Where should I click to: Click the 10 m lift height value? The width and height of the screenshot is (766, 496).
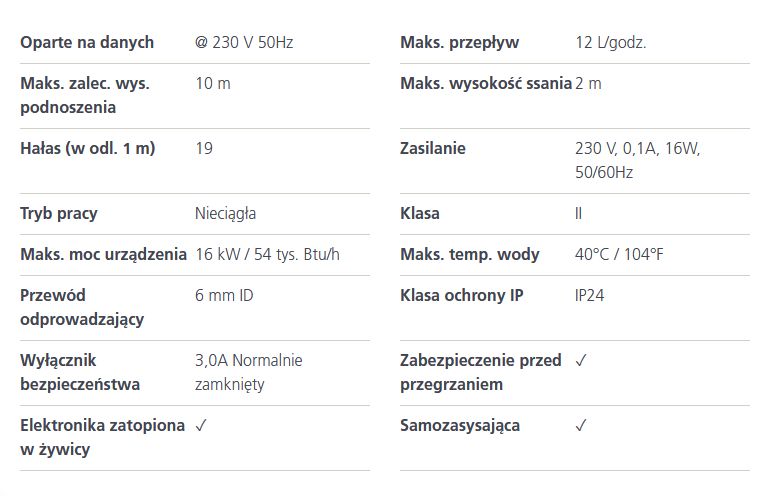[213, 84]
